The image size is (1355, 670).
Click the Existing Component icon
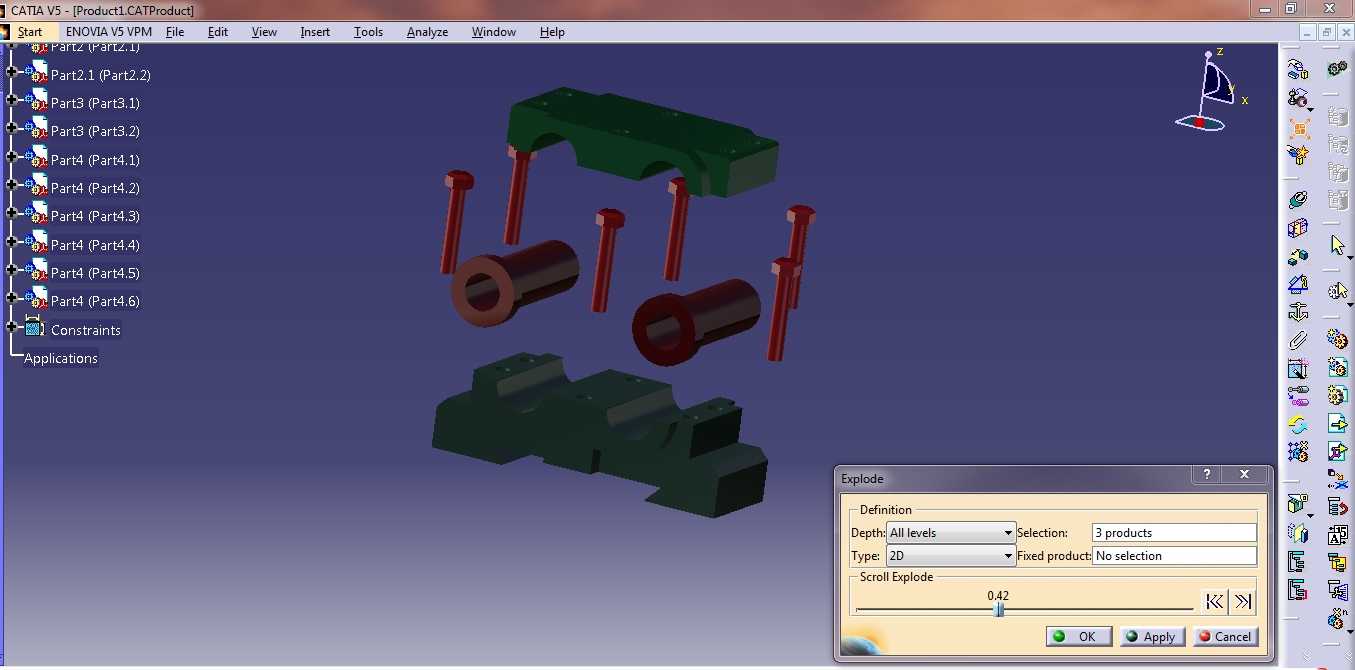coord(1338,423)
